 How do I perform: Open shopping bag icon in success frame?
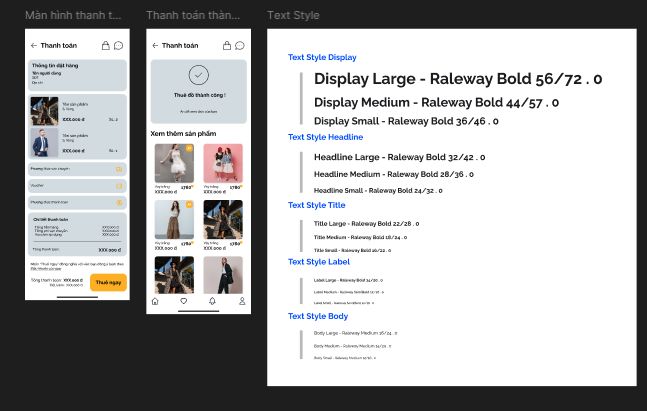227,45
